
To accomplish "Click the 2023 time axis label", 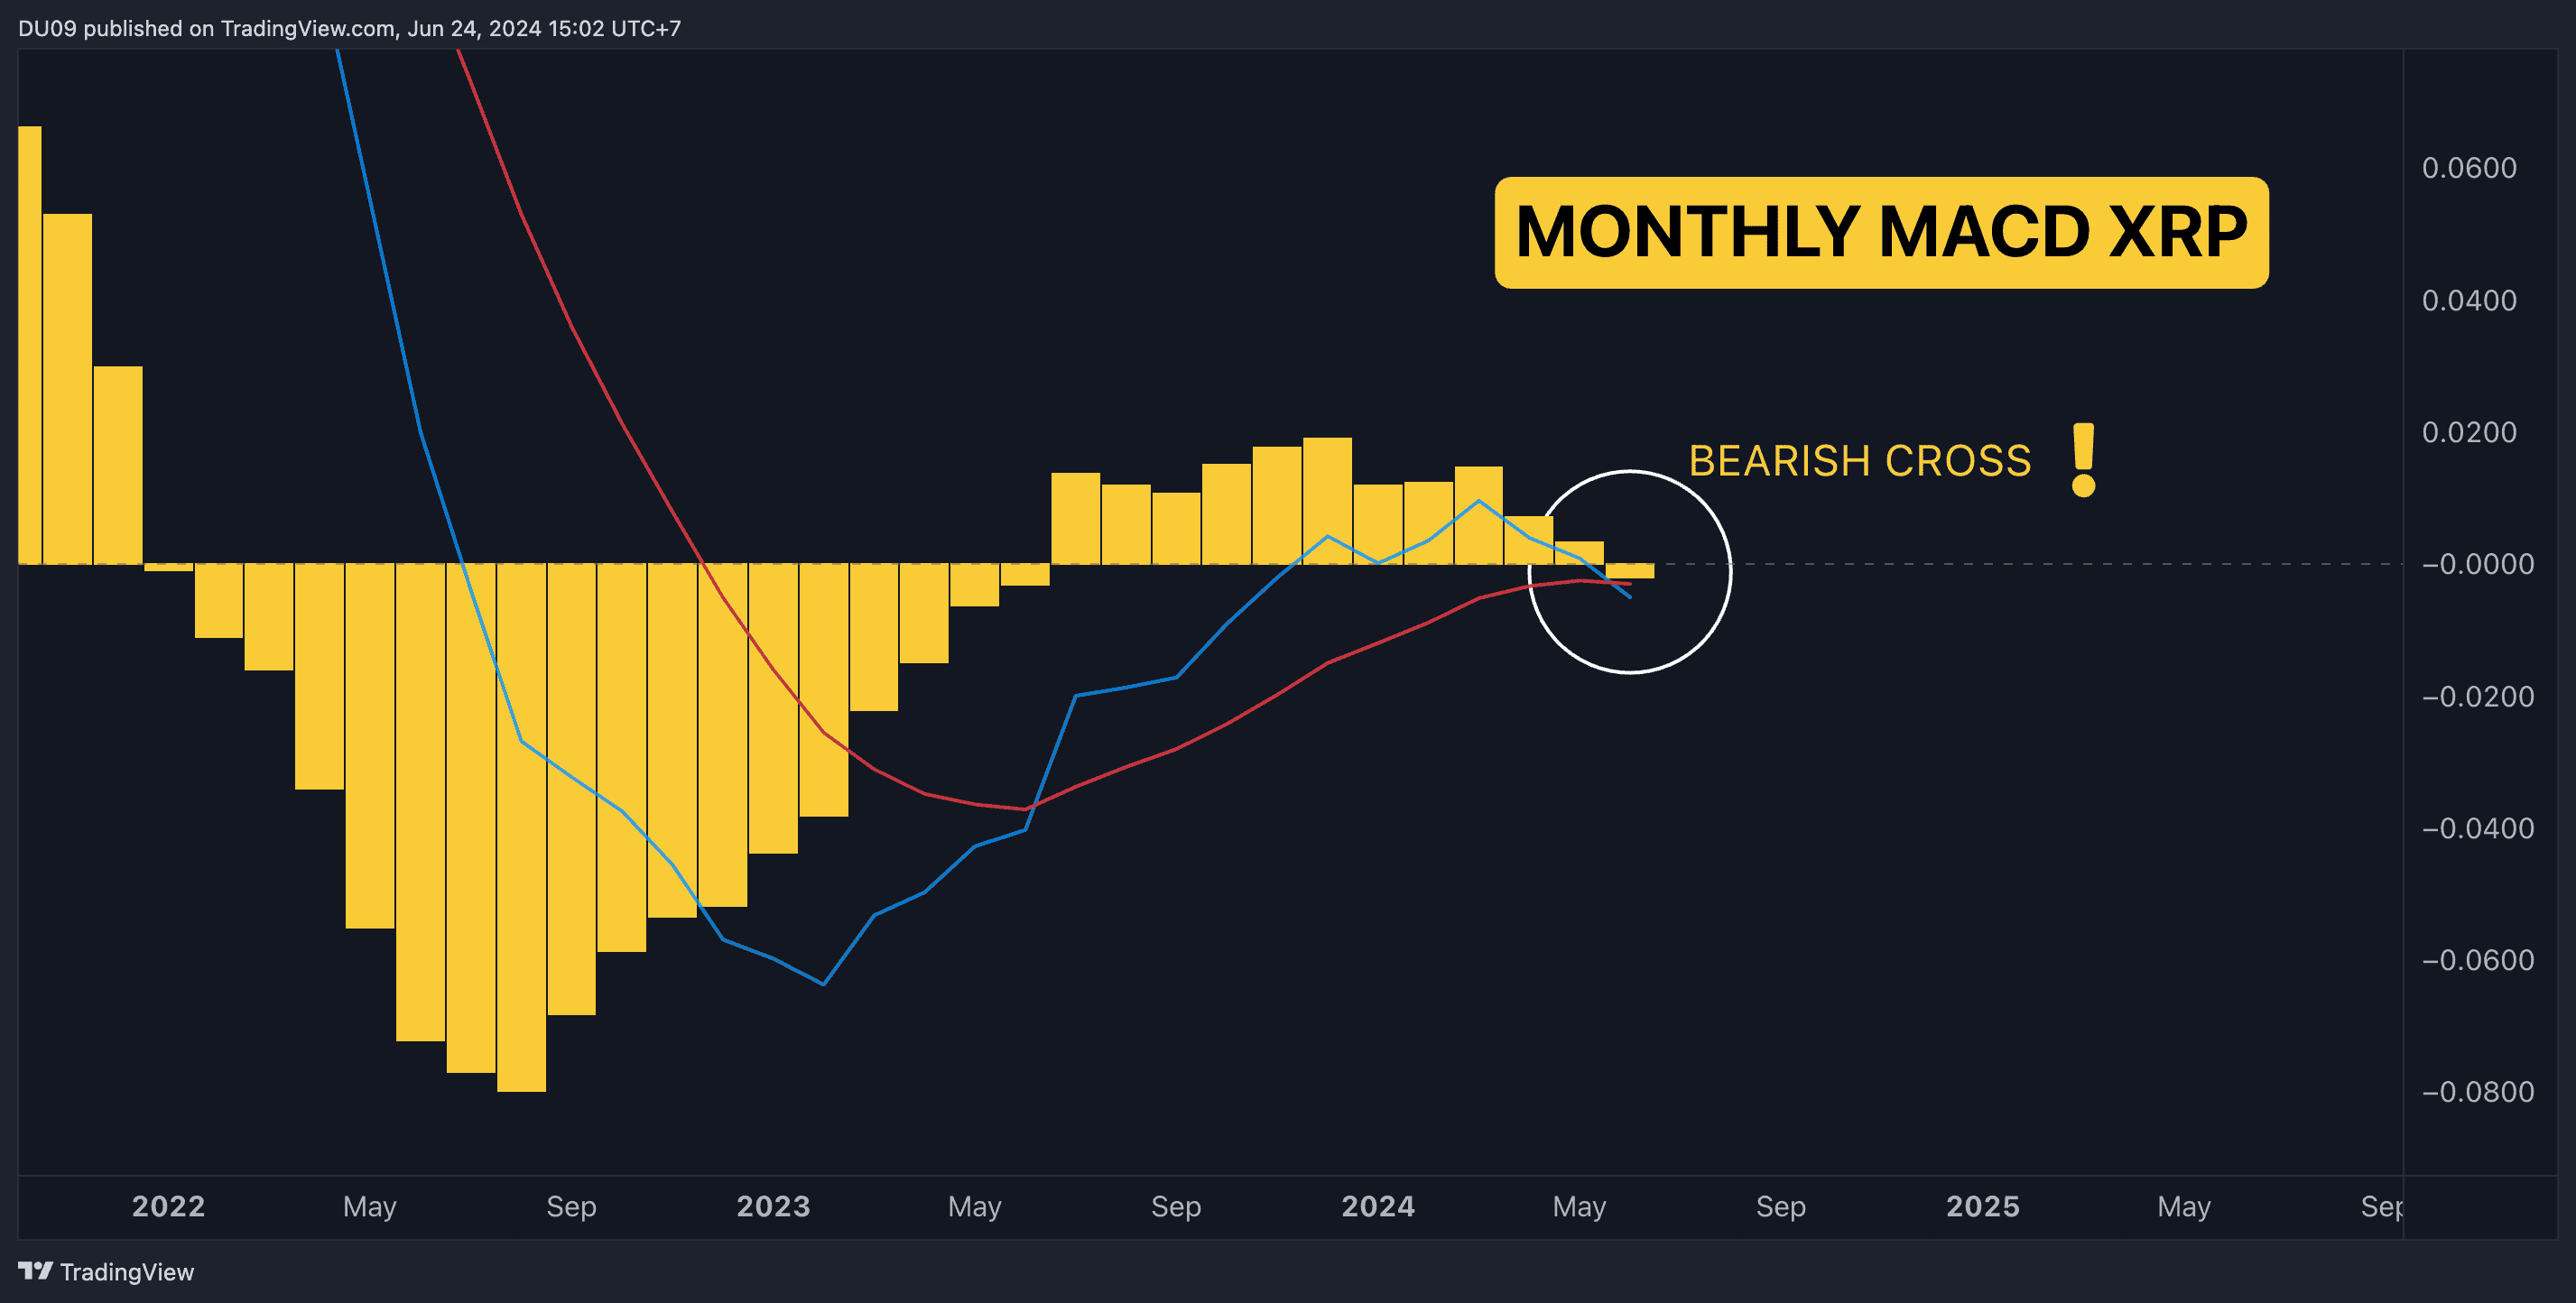I will tap(773, 1206).
